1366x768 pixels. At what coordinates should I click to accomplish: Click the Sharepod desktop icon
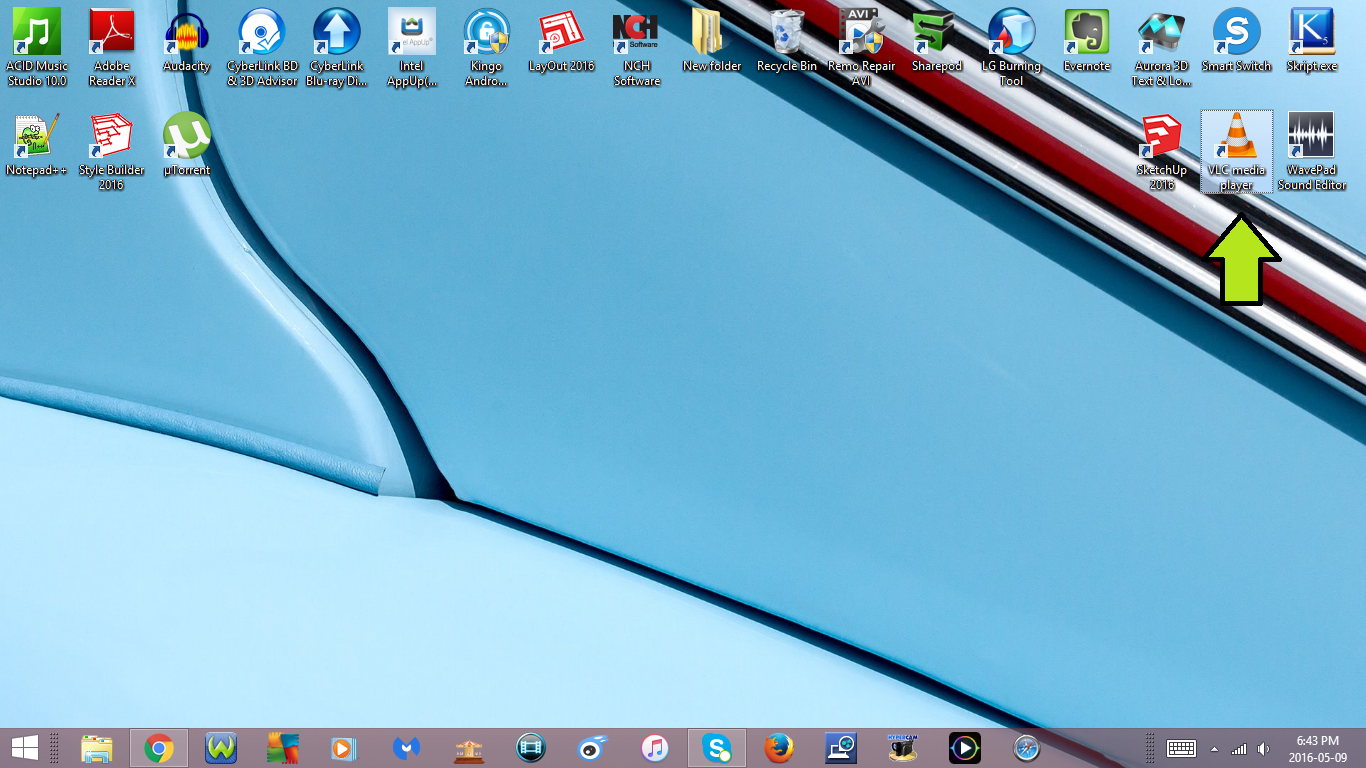pyautogui.click(x=937, y=42)
